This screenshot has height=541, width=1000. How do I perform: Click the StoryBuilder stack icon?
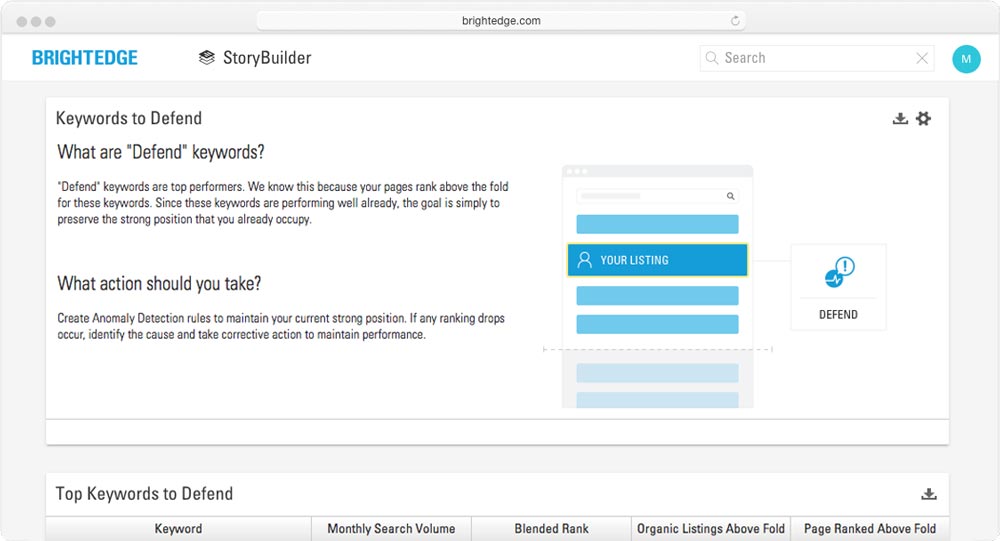coord(207,58)
